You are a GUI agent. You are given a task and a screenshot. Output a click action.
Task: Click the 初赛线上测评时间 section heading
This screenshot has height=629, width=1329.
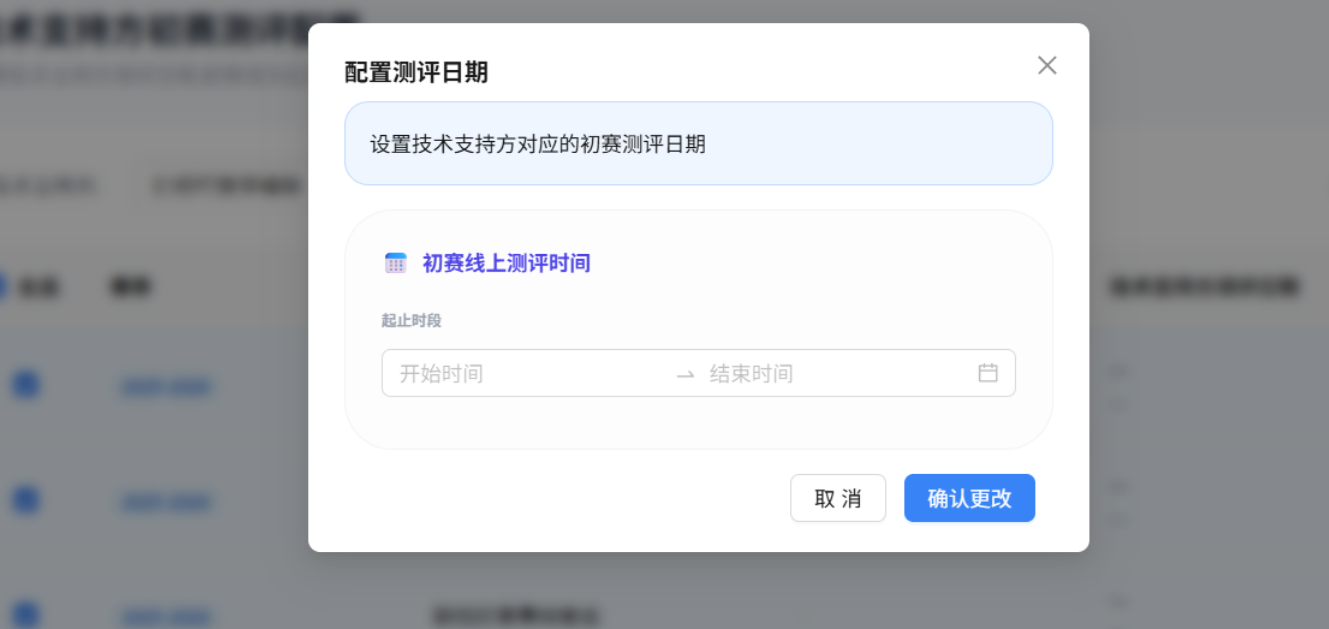(506, 263)
